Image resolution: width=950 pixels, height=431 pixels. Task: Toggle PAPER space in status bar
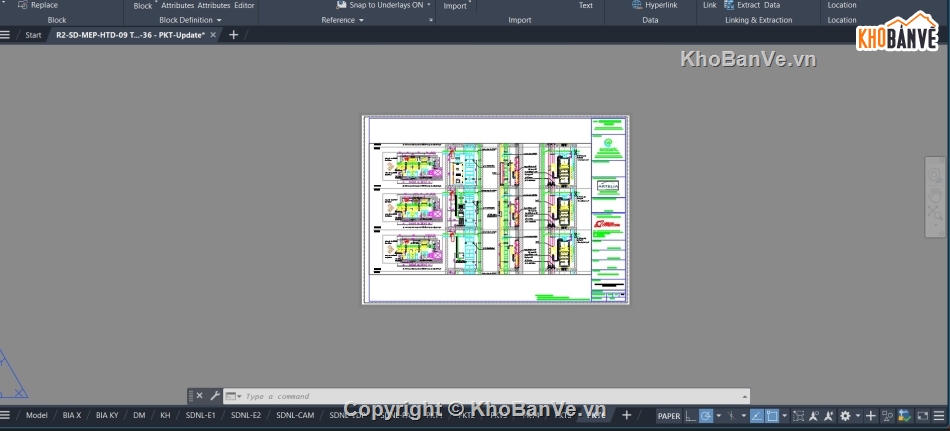(x=669, y=416)
